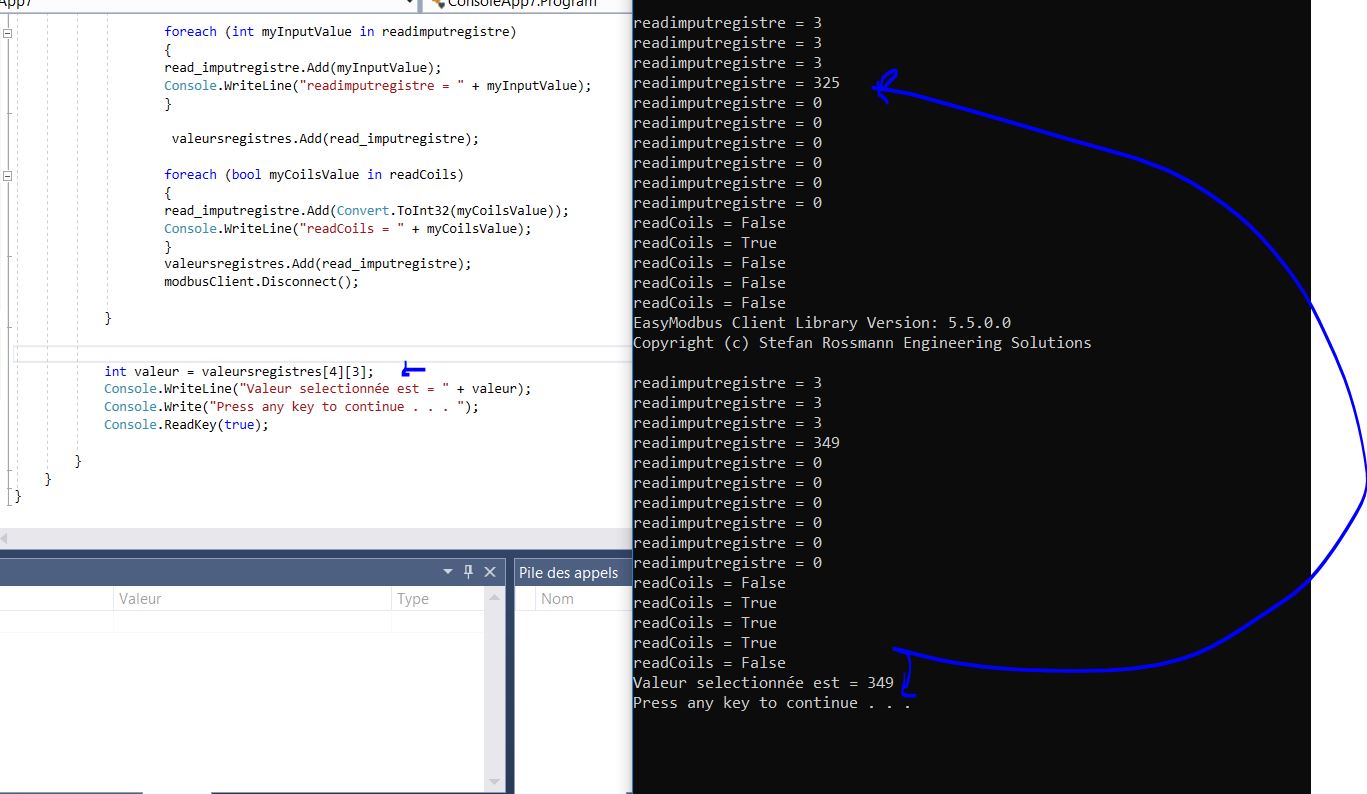Click the empty Valeur cell in the first watch row

(252, 621)
